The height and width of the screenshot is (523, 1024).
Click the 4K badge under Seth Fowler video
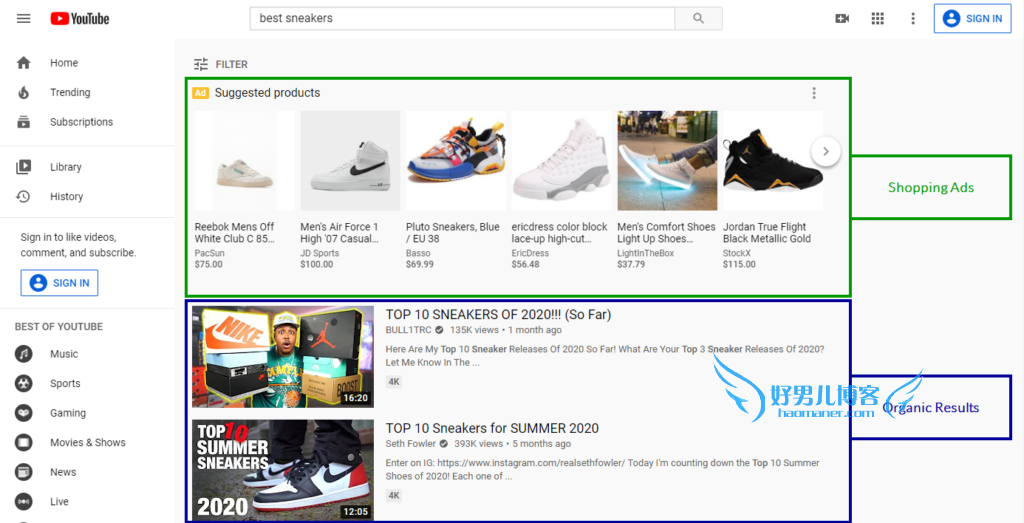[x=393, y=495]
